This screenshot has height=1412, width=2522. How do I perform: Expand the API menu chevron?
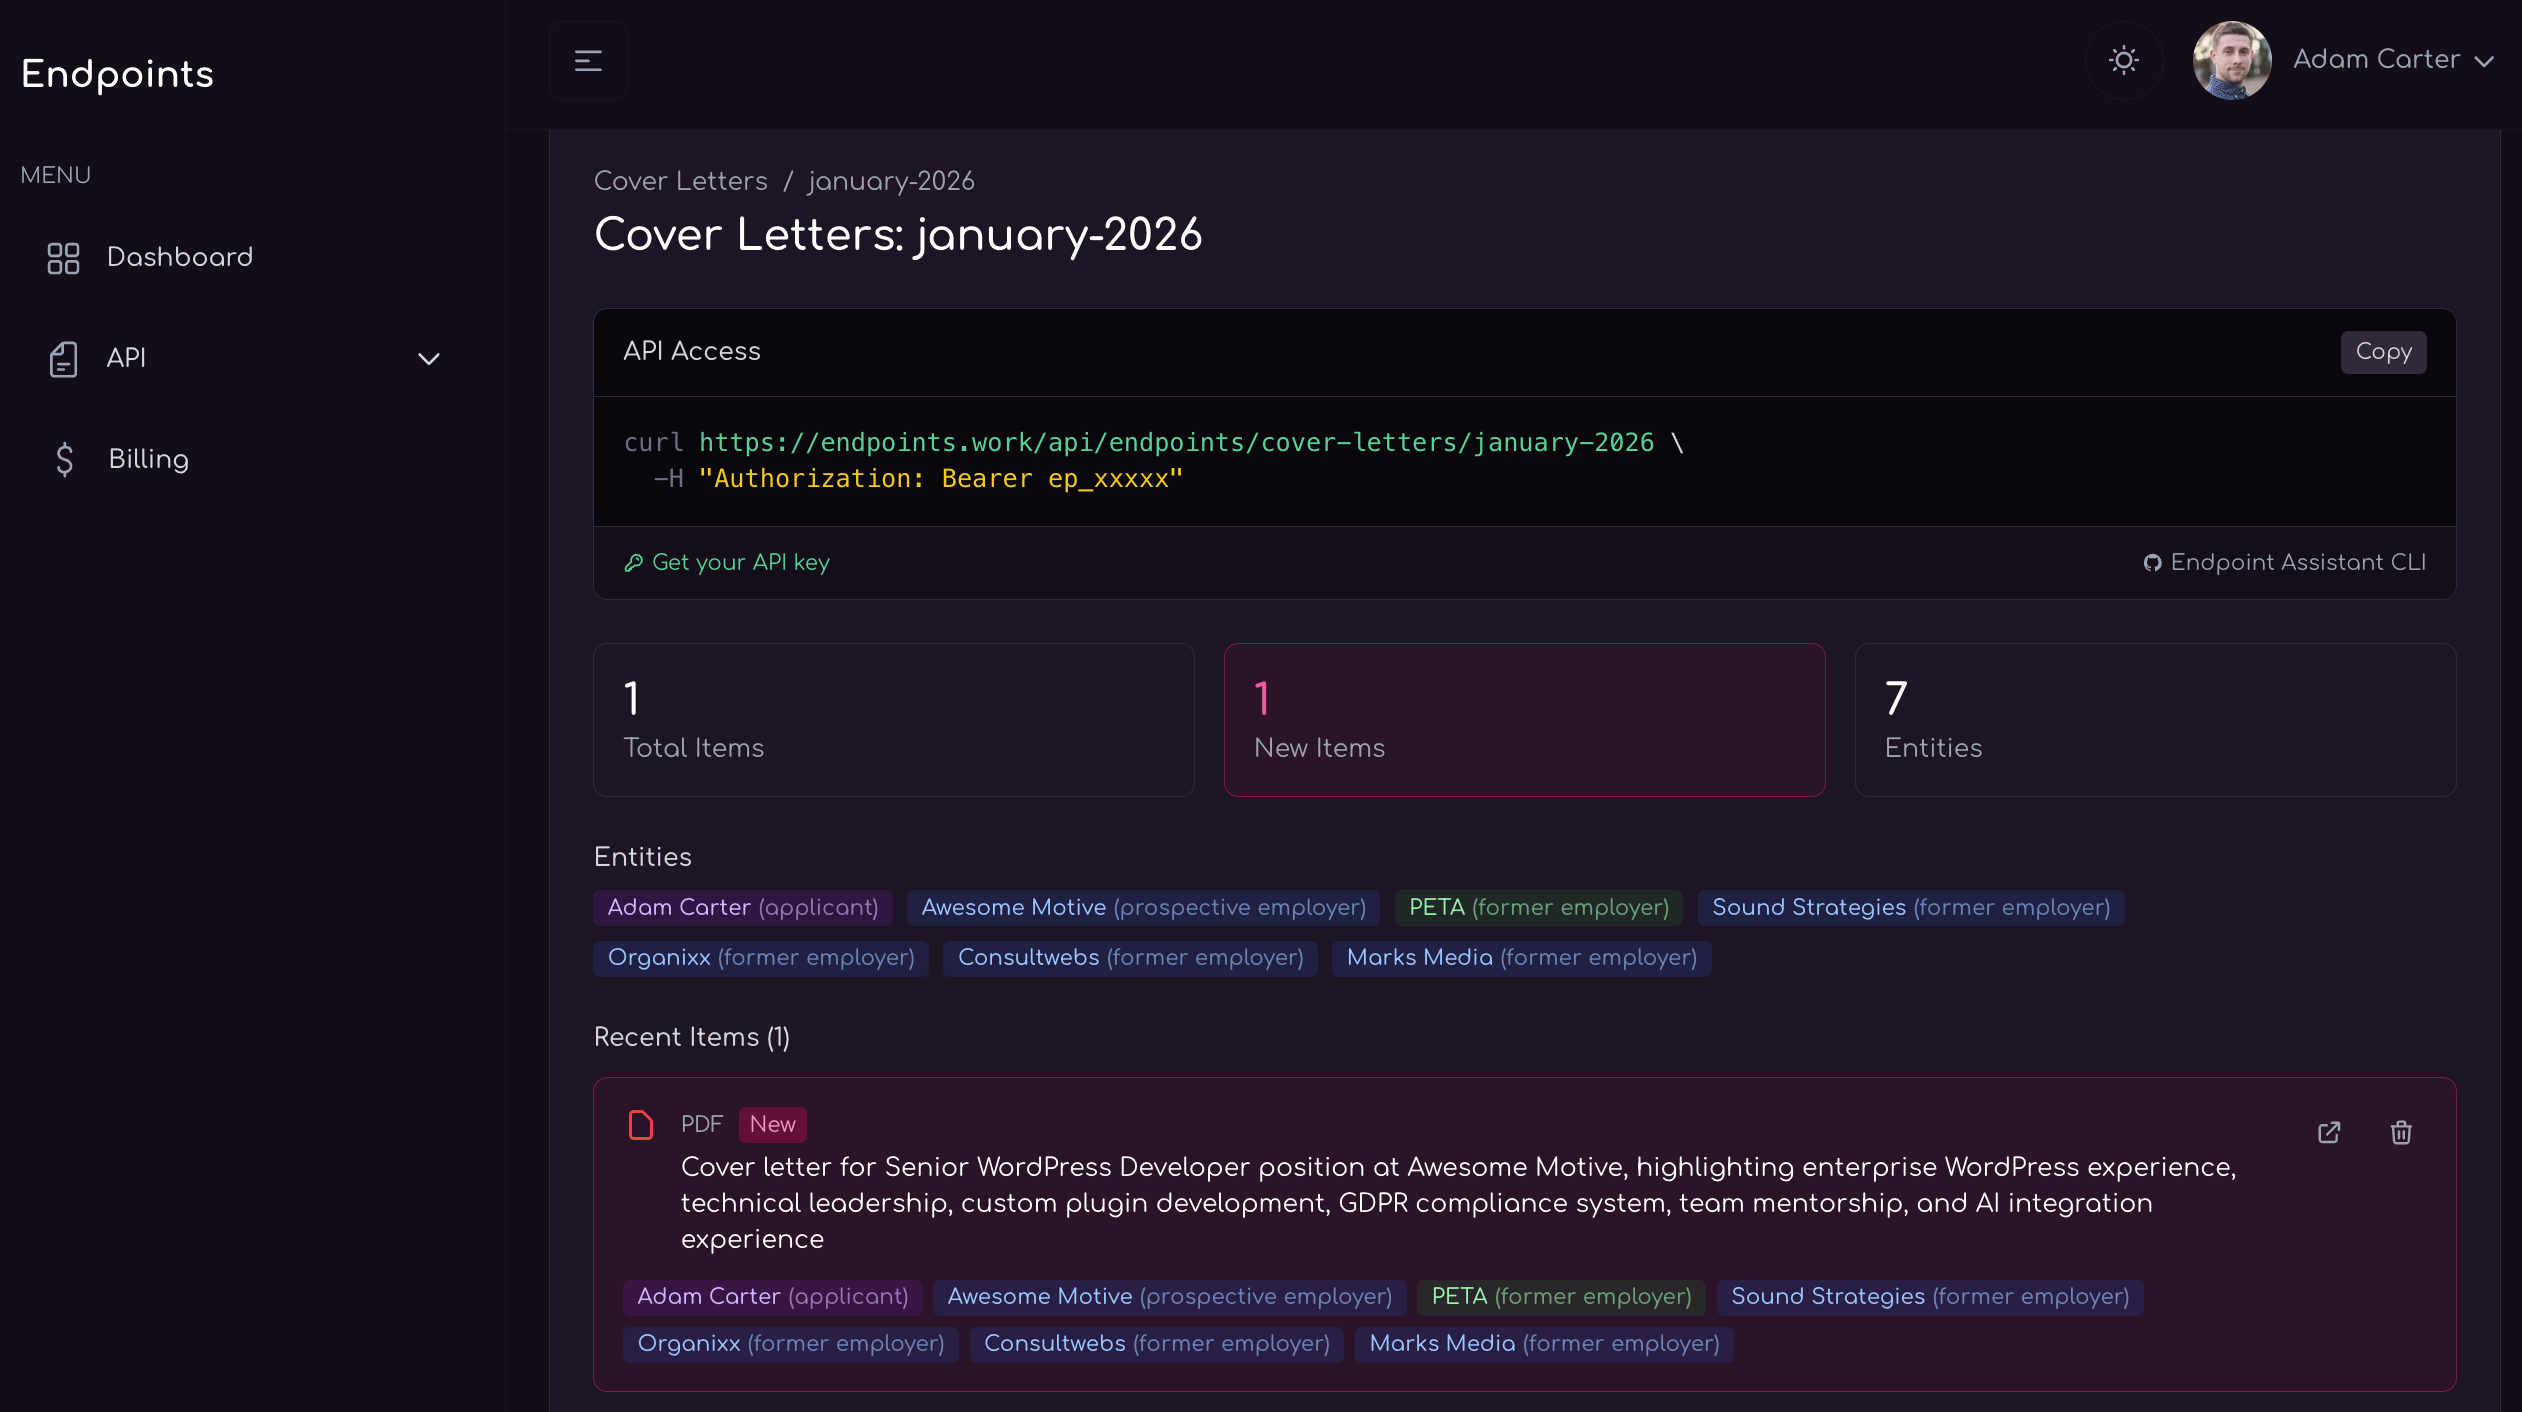[x=428, y=359]
